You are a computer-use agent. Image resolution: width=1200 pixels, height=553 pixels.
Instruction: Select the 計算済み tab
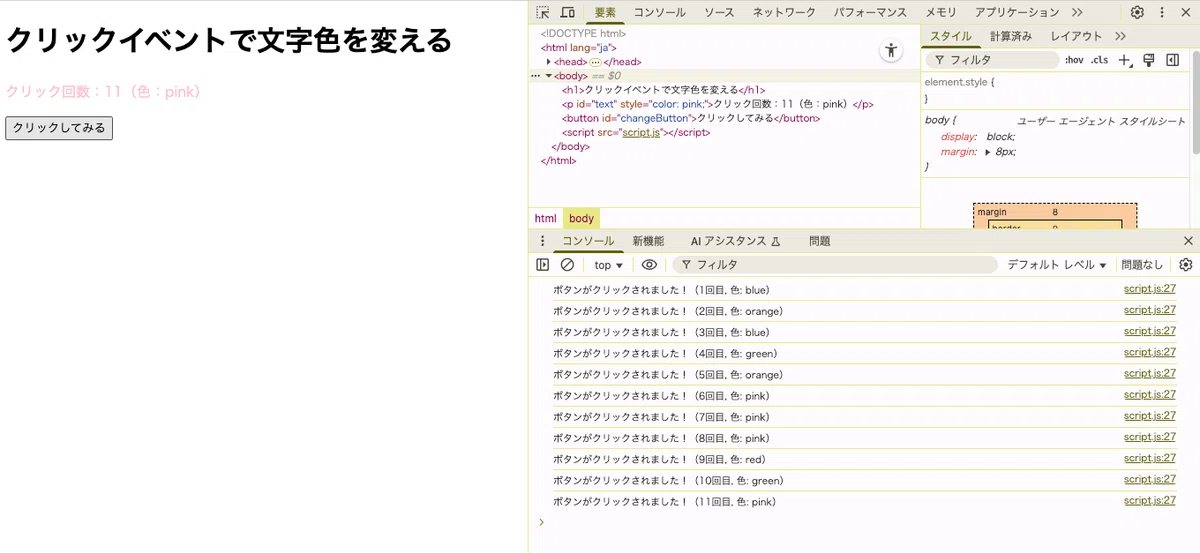[1011, 36]
